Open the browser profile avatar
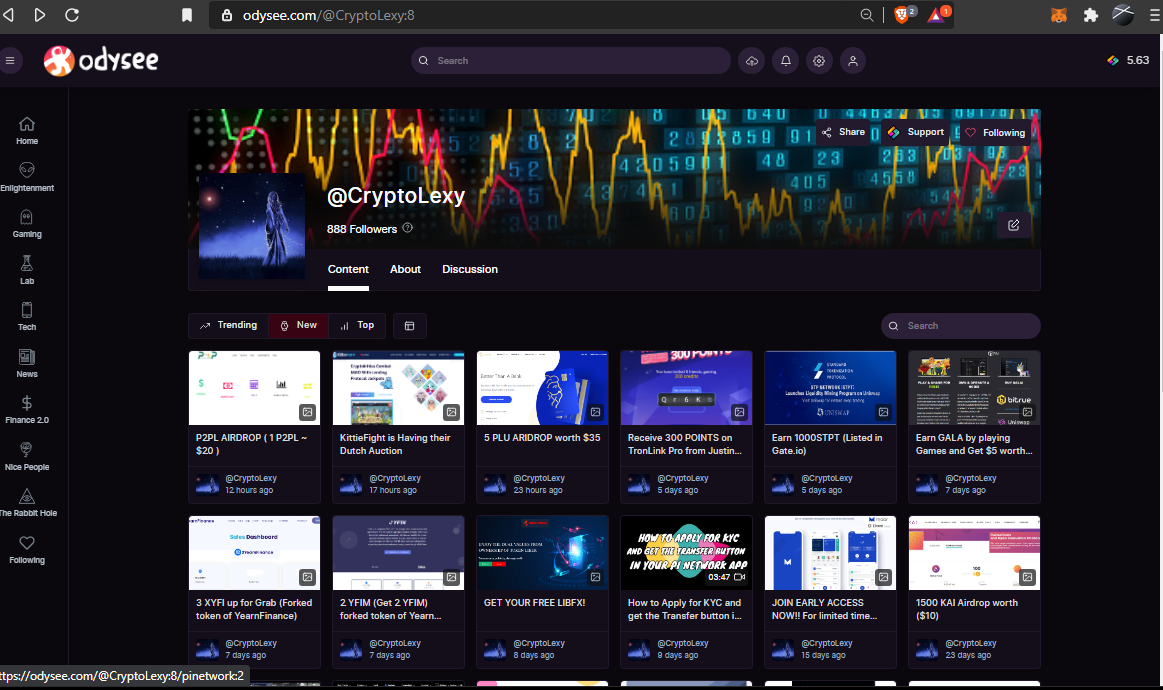This screenshot has width=1163, height=690. coord(1123,15)
